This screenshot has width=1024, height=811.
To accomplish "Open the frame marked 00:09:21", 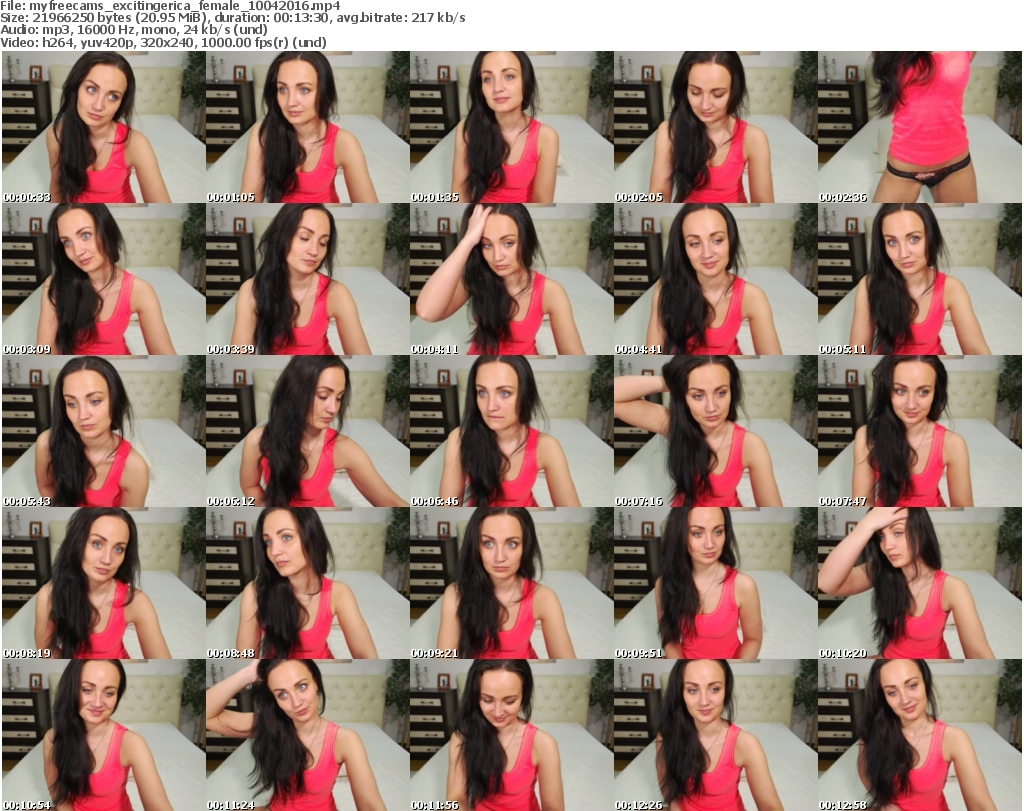I will 511,583.
